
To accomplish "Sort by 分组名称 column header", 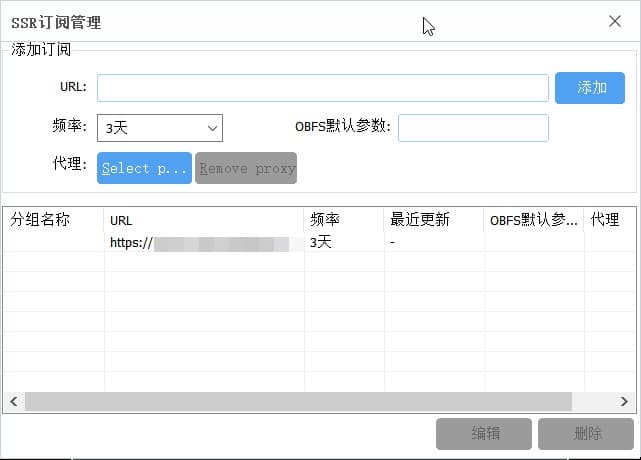I will tap(52, 220).
